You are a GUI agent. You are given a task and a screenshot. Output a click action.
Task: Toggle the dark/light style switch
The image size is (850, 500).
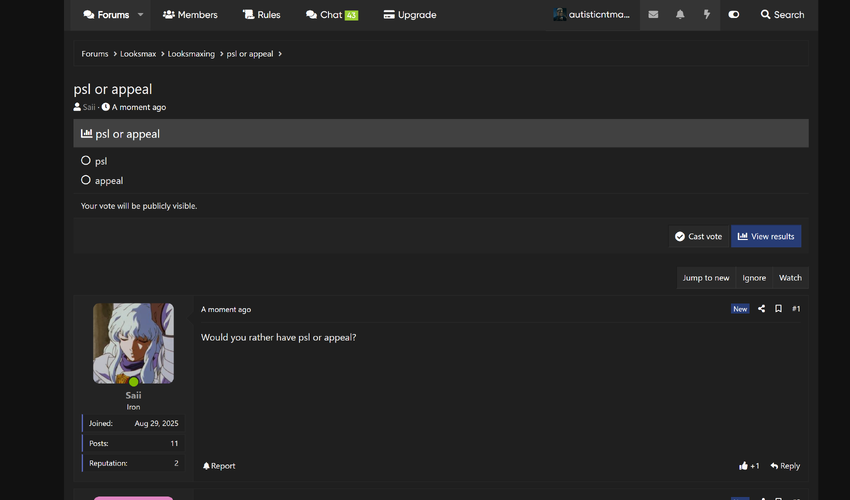[x=734, y=15]
